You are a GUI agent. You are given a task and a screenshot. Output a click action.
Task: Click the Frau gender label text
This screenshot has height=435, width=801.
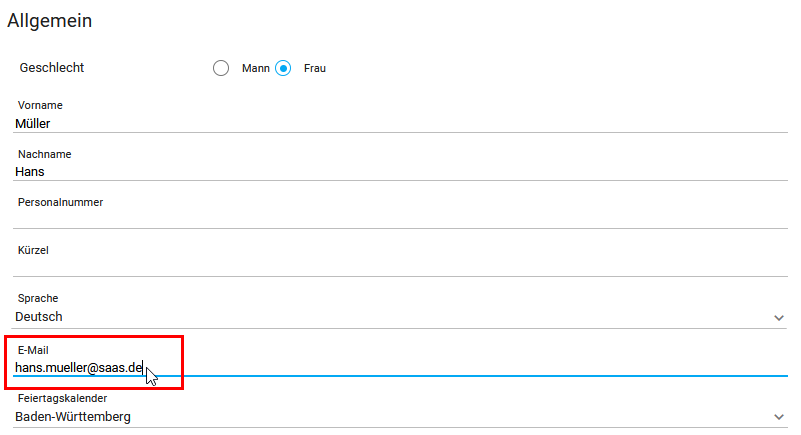pyautogui.click(x=315, y=68)
